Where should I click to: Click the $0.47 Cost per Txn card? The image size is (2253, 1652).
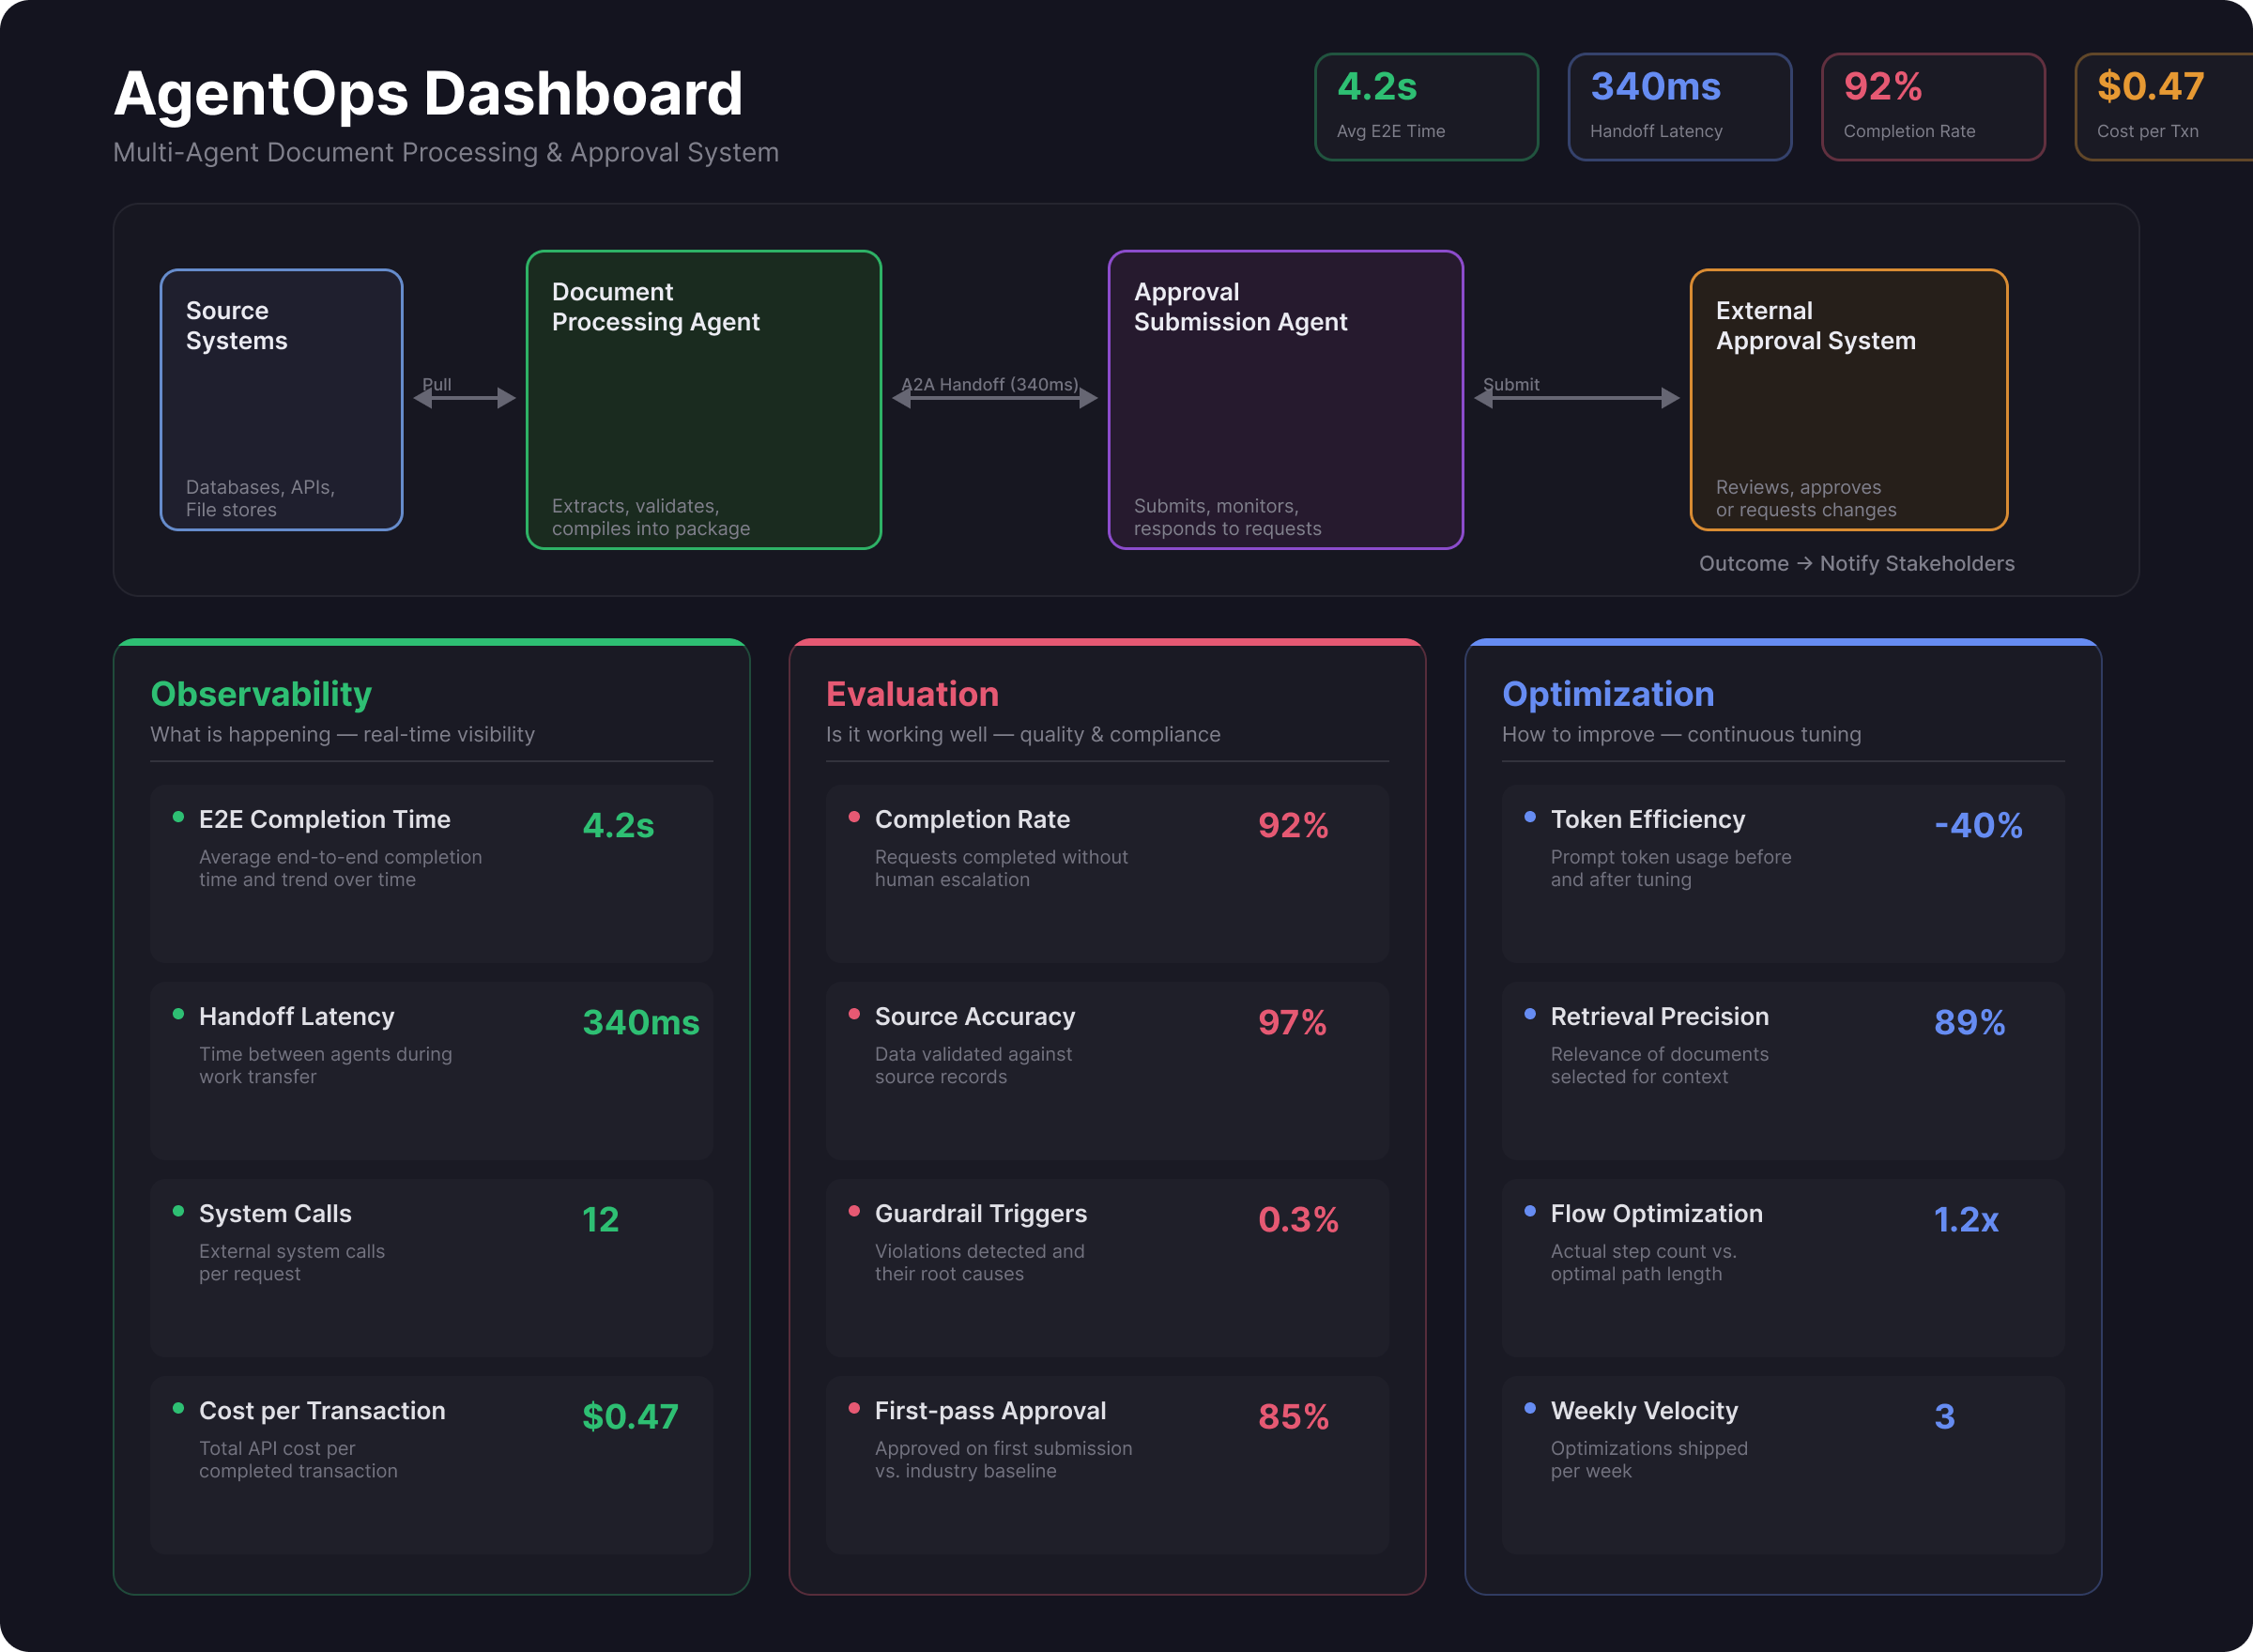point(2164,107)
